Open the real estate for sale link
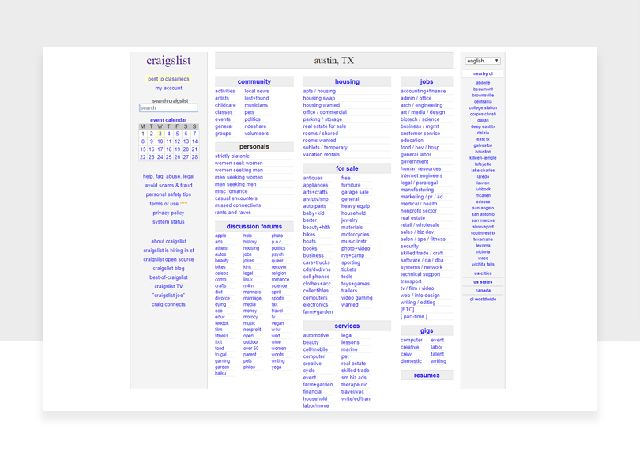 [x=324, y=126]
